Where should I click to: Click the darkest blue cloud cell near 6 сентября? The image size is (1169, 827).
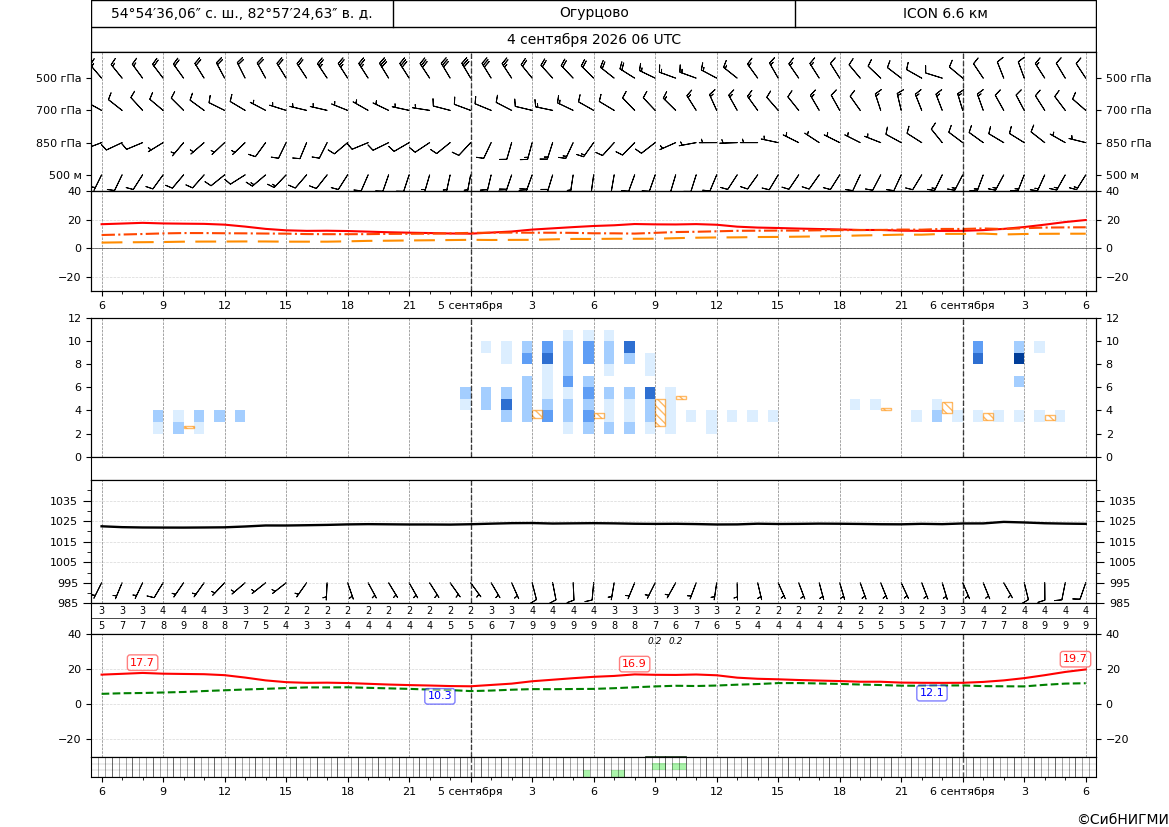(1019, 358)
